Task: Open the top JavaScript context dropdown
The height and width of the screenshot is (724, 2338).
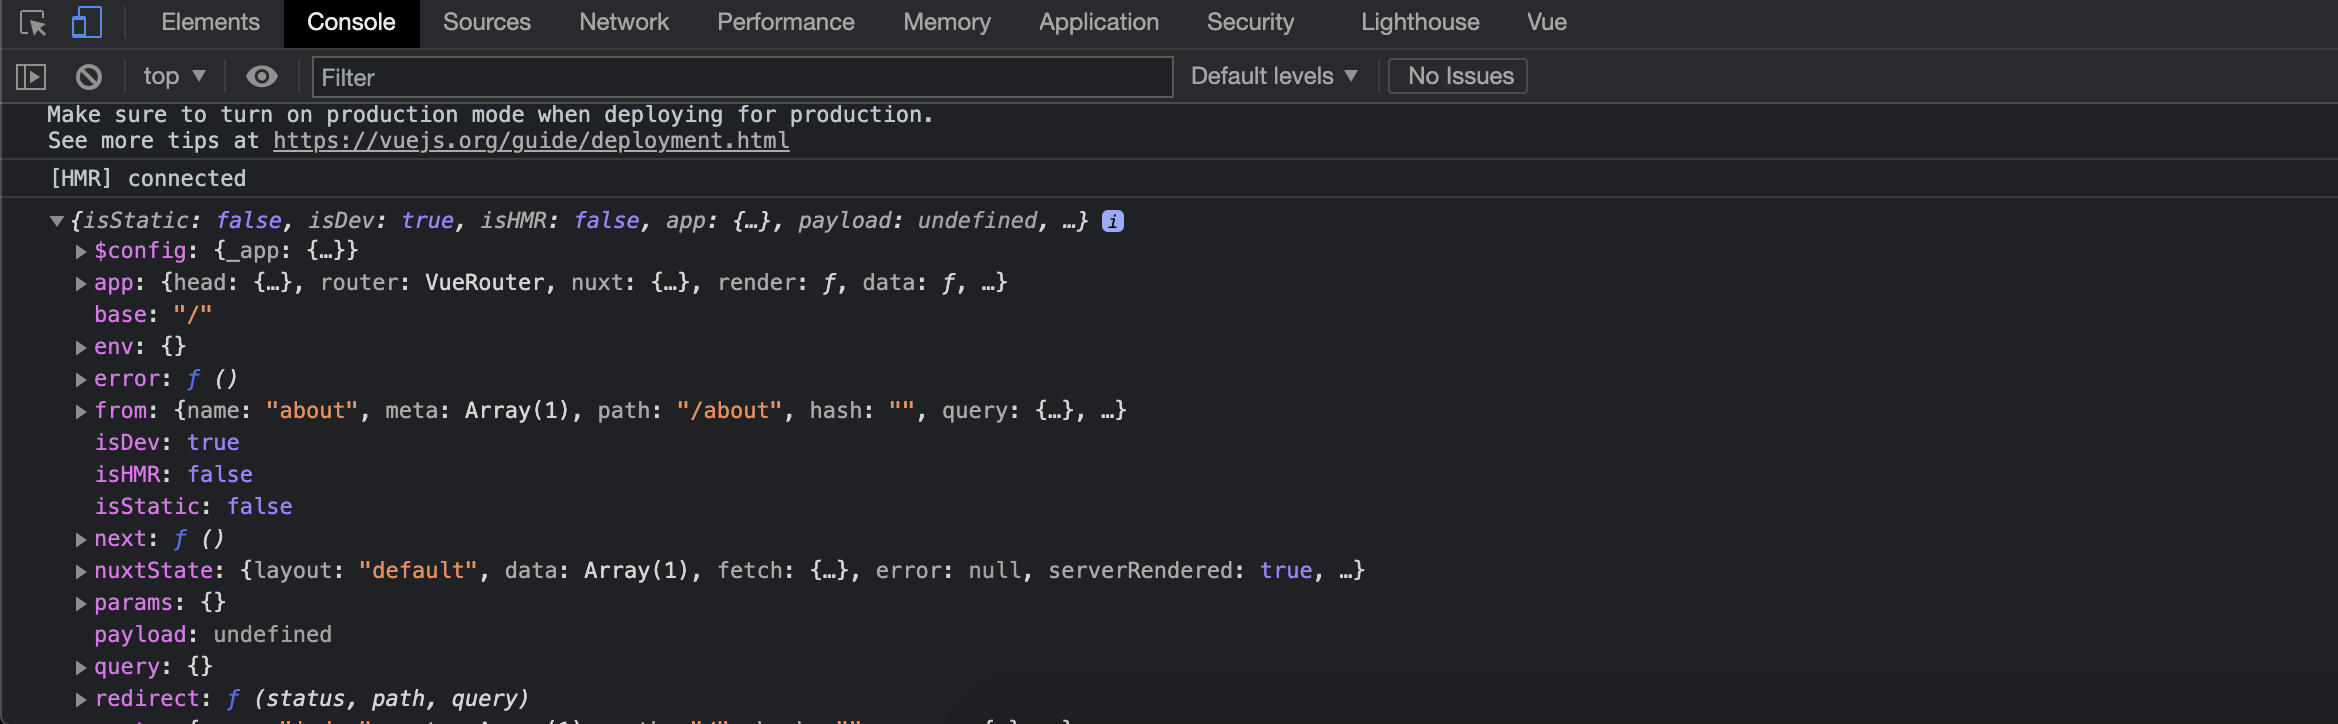Action: pyautogui.click(x=174, y=76)
